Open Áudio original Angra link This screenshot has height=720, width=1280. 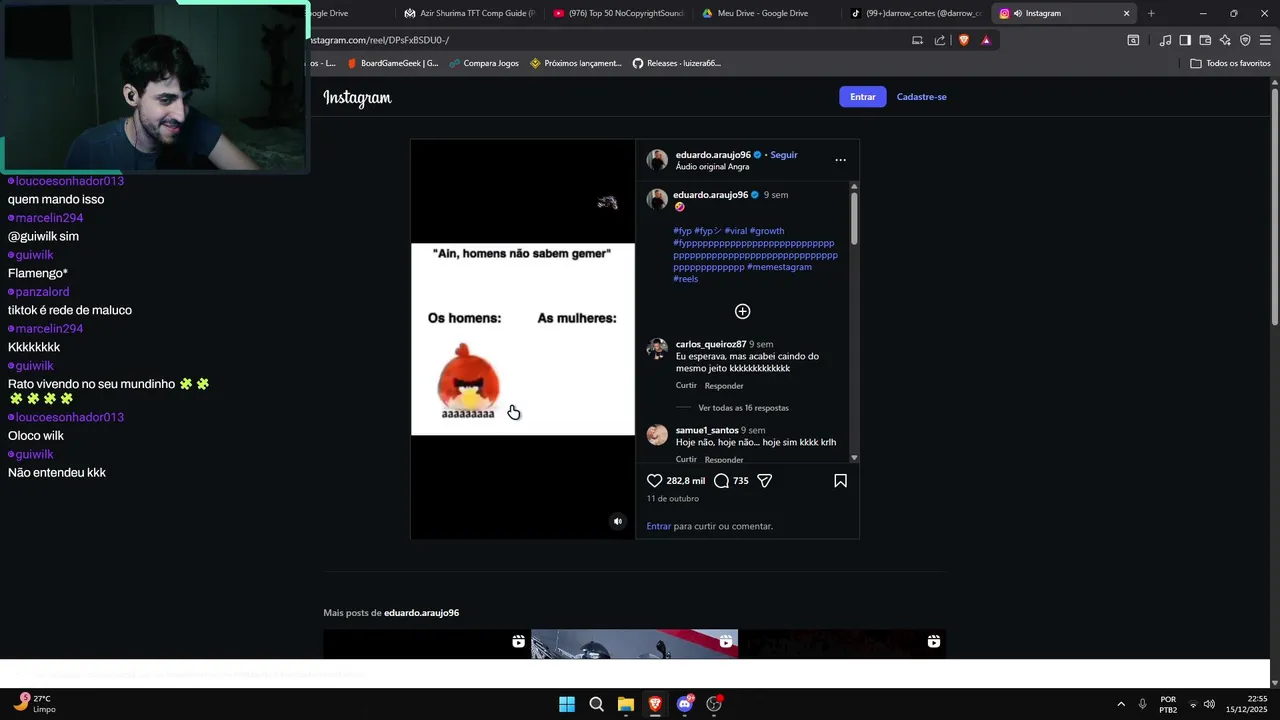pyautogui.click(x=712, y=167)
